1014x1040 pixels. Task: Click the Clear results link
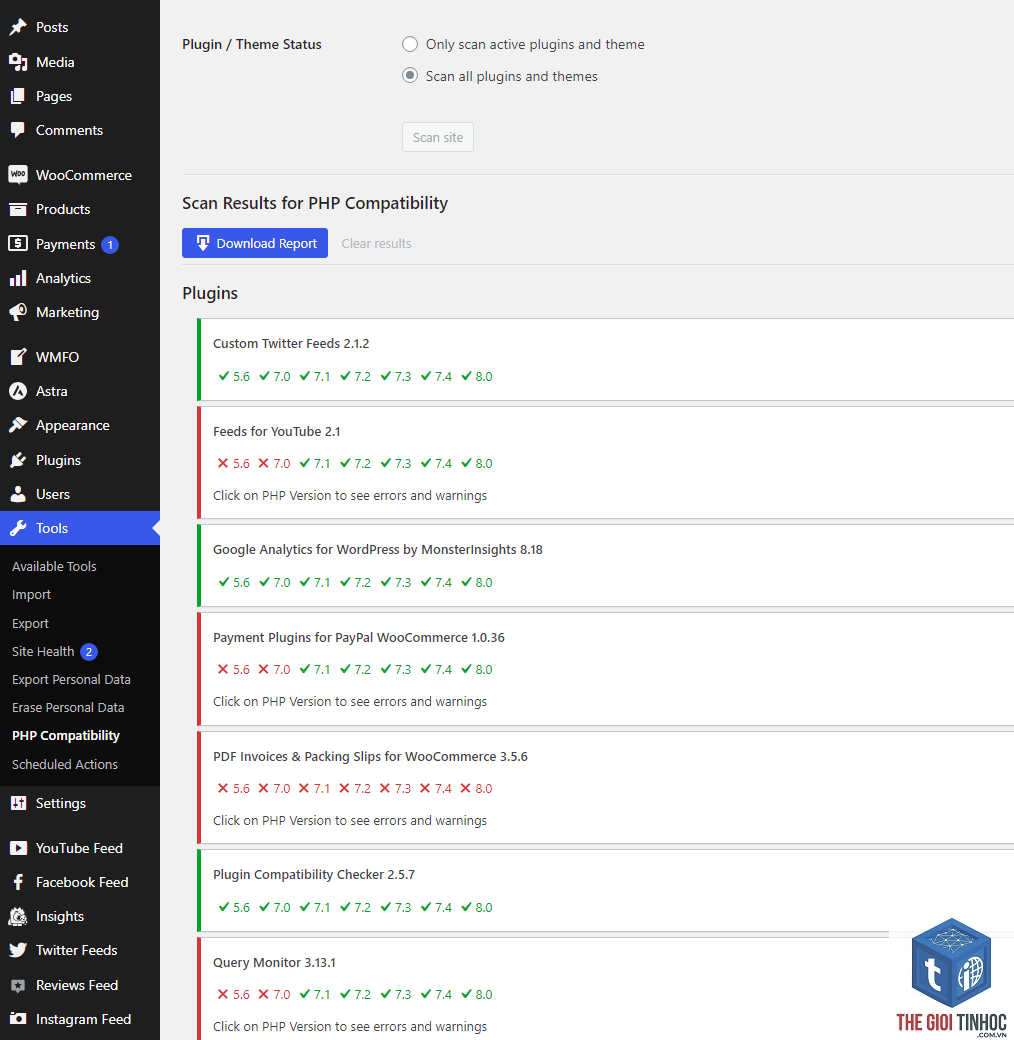pos(376,243)
